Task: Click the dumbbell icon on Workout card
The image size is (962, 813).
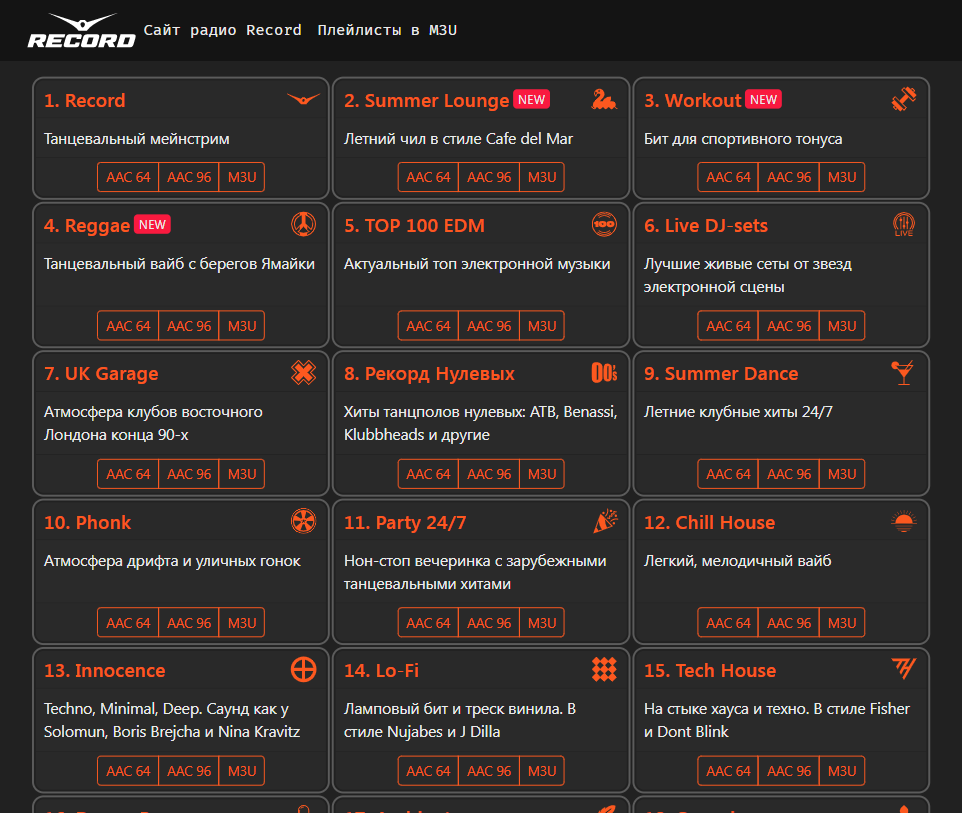Action: pyautogui.click(x=903, y=99)
